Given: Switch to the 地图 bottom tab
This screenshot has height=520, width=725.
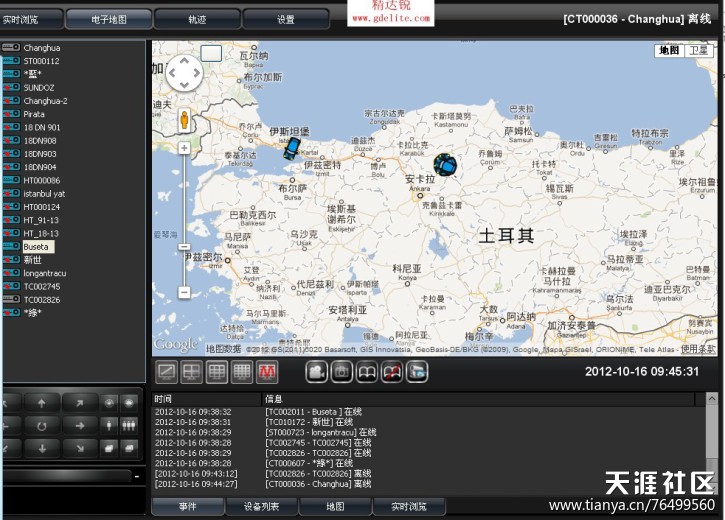Looking at the screenshot, I should point(335,507).
